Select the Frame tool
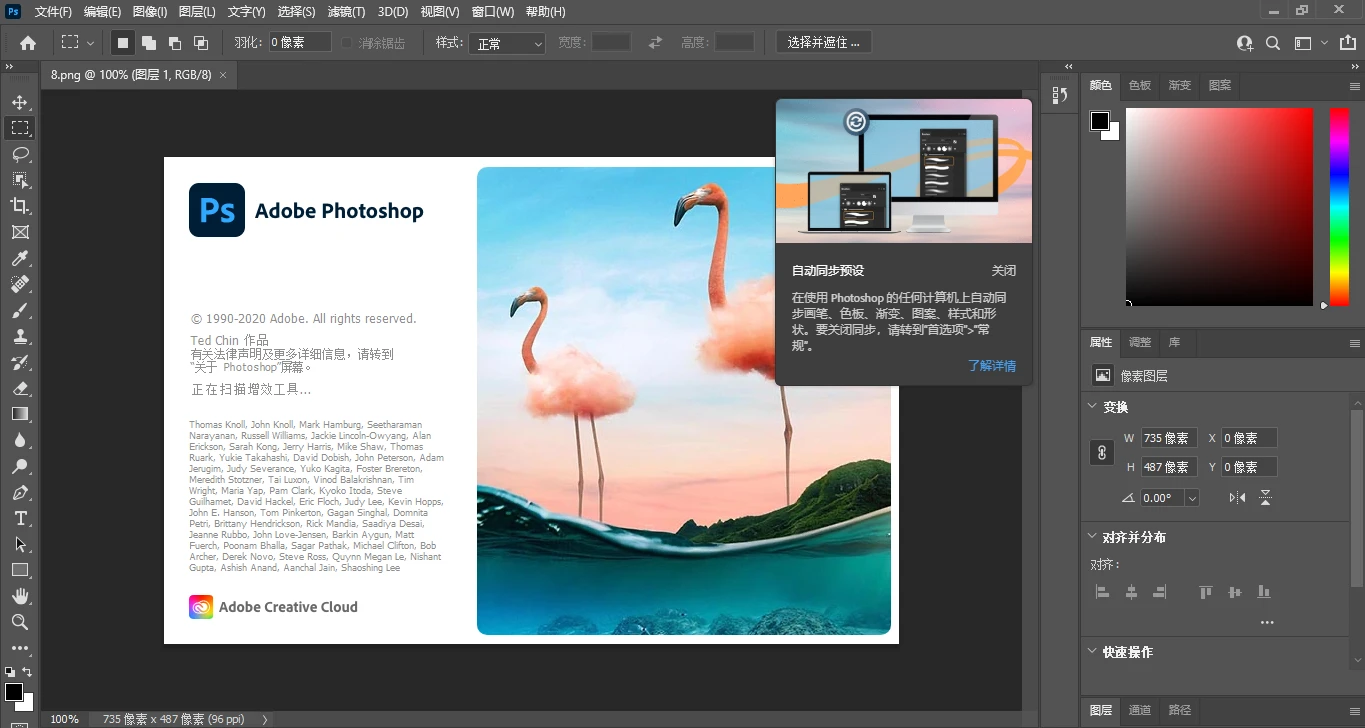This screenshot has height=728, width=1365. point(20,232)
